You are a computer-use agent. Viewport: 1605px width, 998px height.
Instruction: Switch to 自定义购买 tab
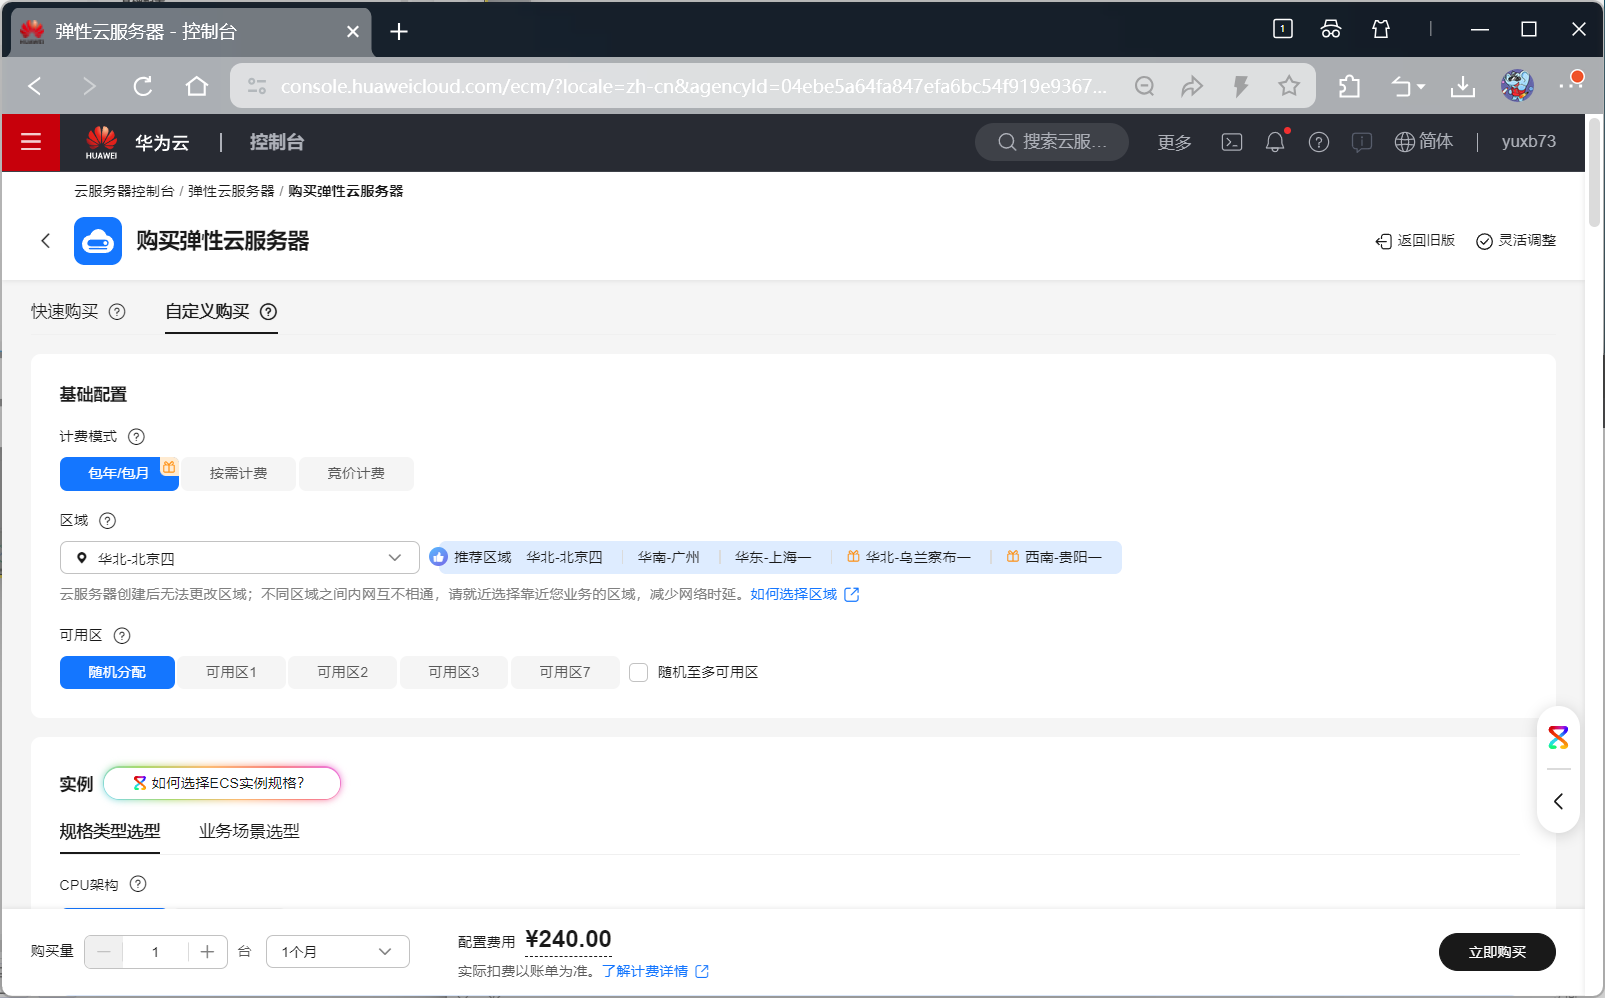pyautogui.click(x=208, y=312)
